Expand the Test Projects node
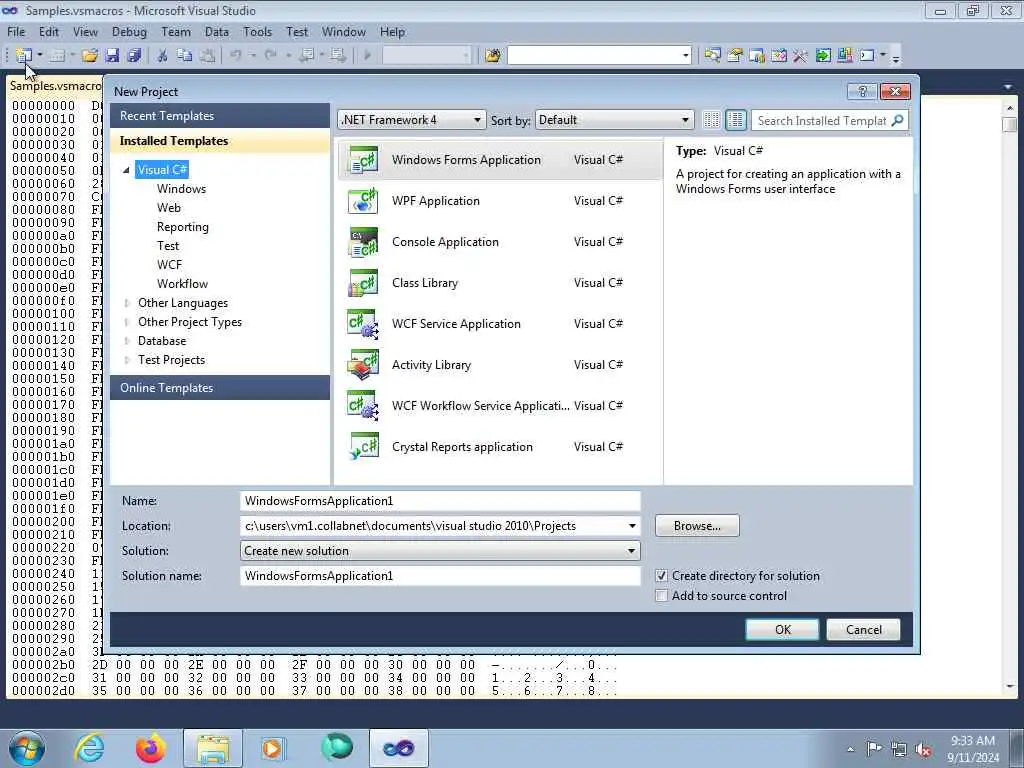The height and width of the screenshot is (768, 1024). pyautogui.click(x=127, y=360)
